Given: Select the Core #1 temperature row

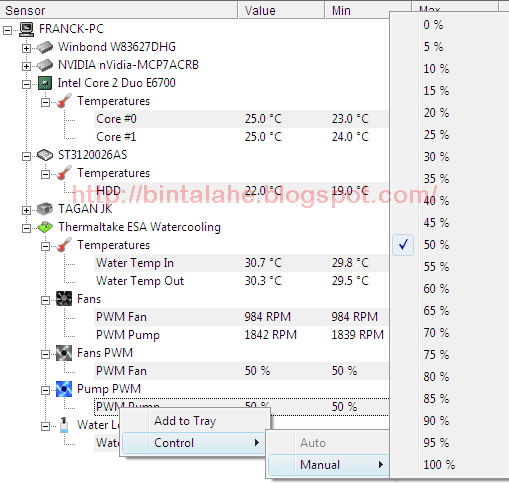Looking at the screenshot, I should click(241, 137).
